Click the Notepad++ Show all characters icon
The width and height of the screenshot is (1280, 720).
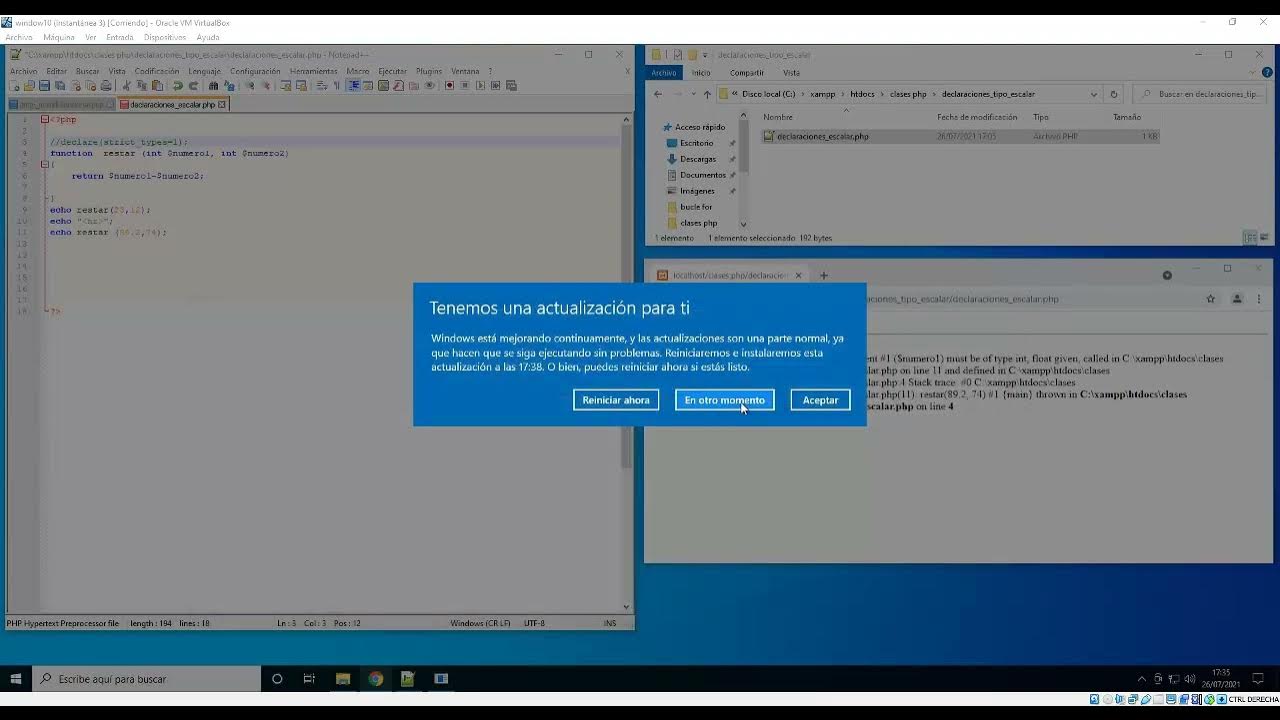[336, 85]
